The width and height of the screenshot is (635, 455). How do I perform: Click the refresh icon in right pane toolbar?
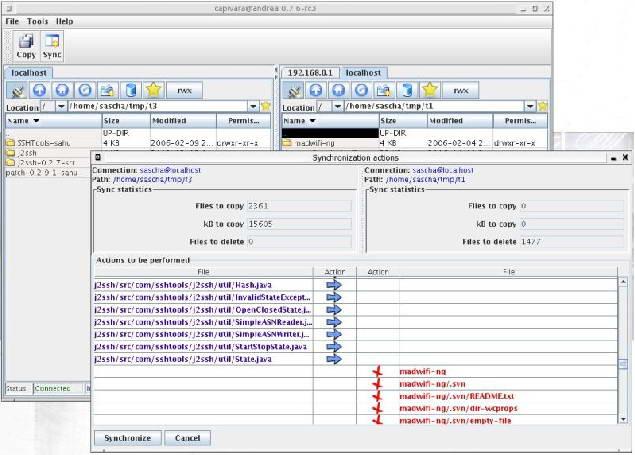(361, 90)
